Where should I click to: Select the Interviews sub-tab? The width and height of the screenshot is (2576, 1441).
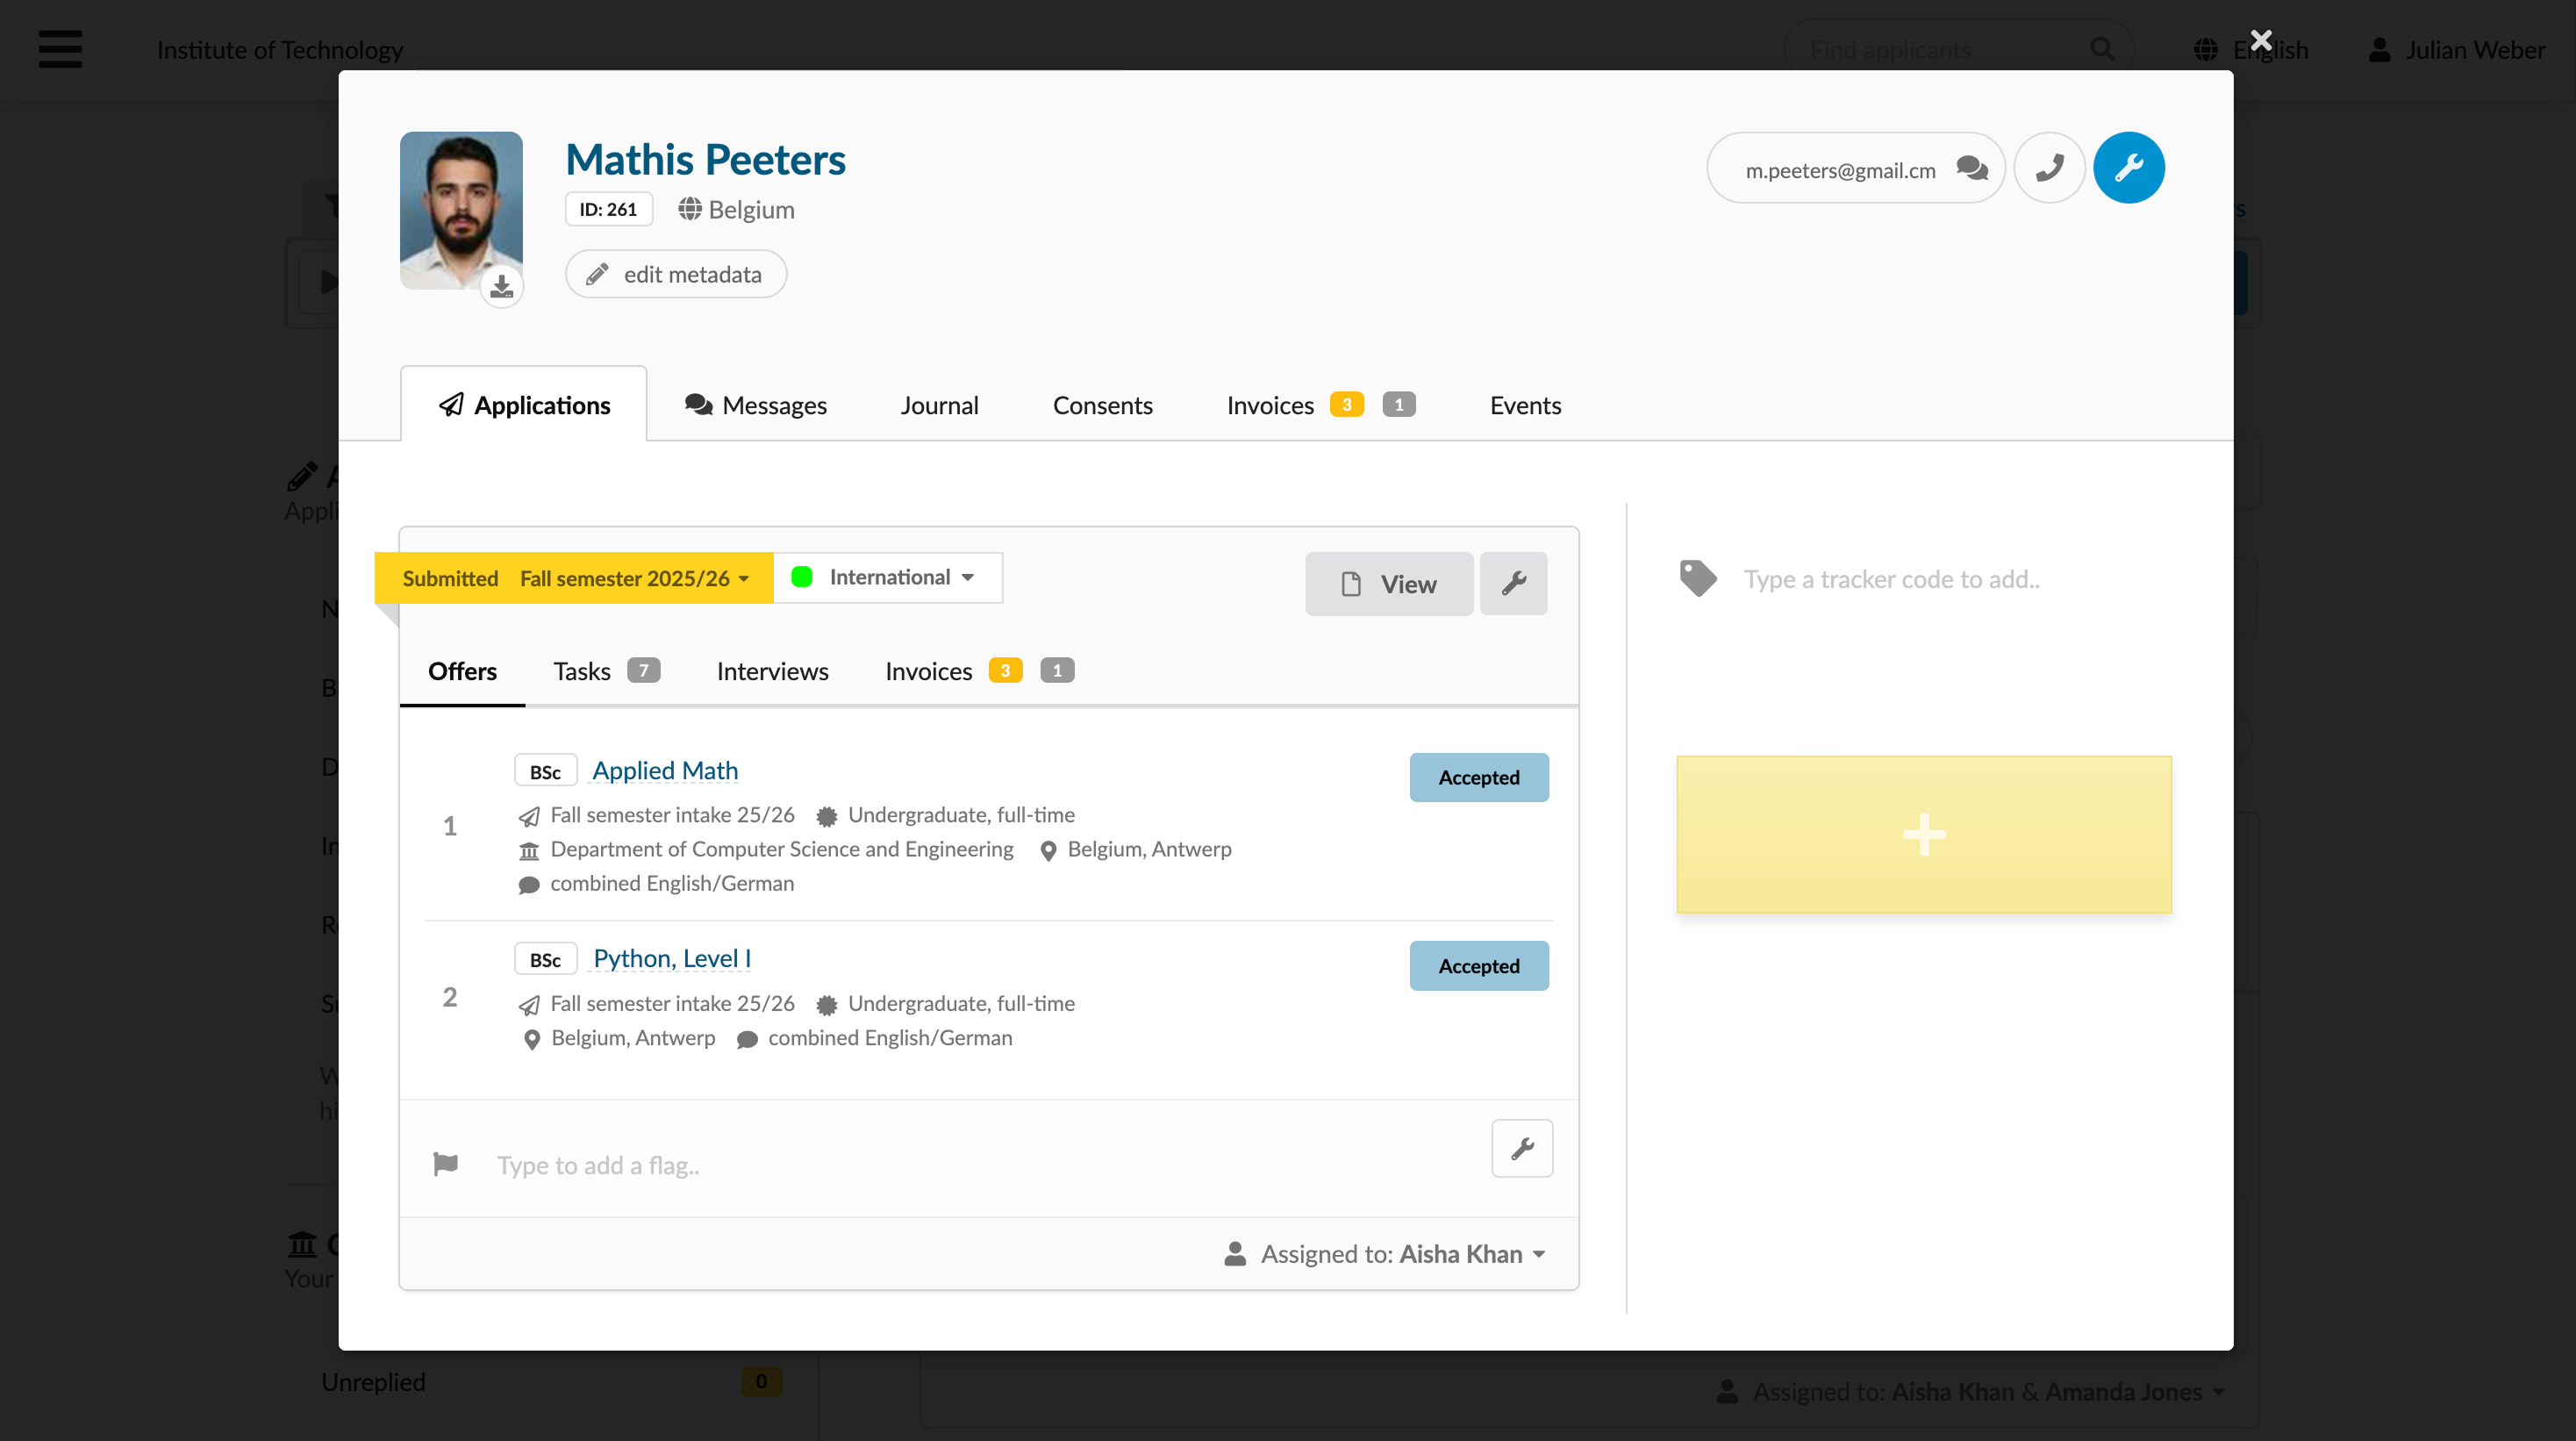point(772,671)
